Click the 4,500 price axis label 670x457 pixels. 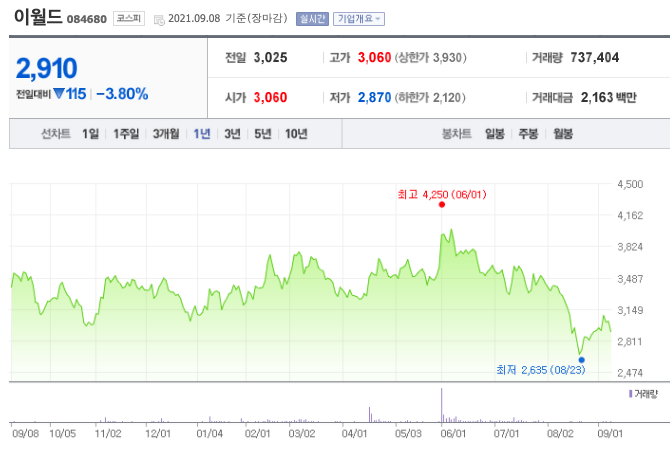click(630, 184)
